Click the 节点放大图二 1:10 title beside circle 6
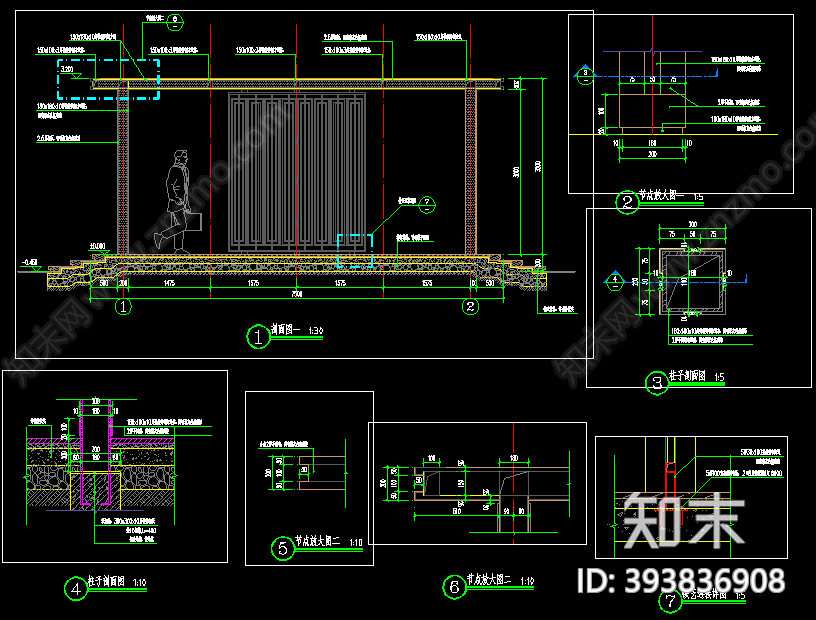 point(493,580)
